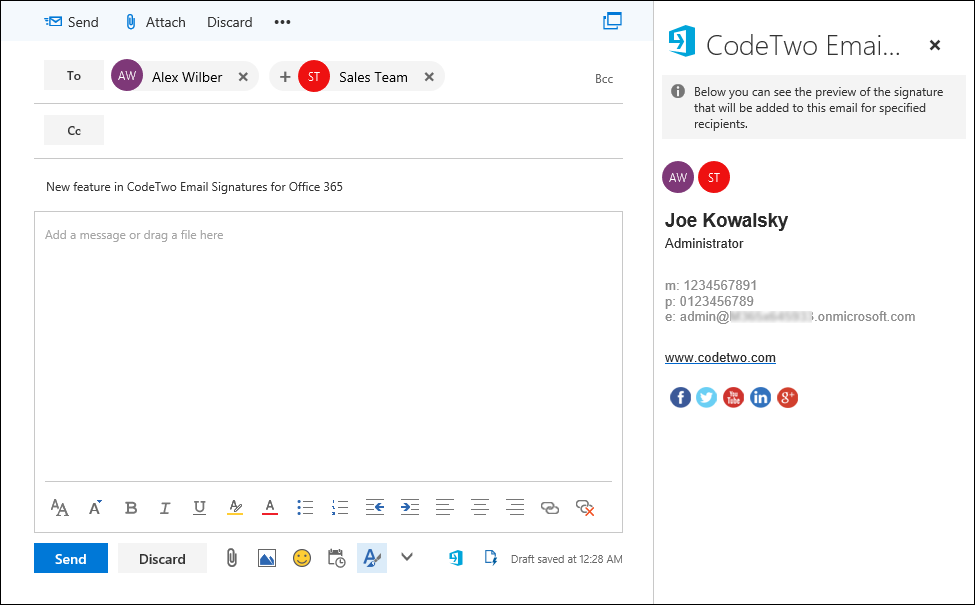This screenshot has width=975, height=605.
Task: Open the font selection tool
Action: 60,507
